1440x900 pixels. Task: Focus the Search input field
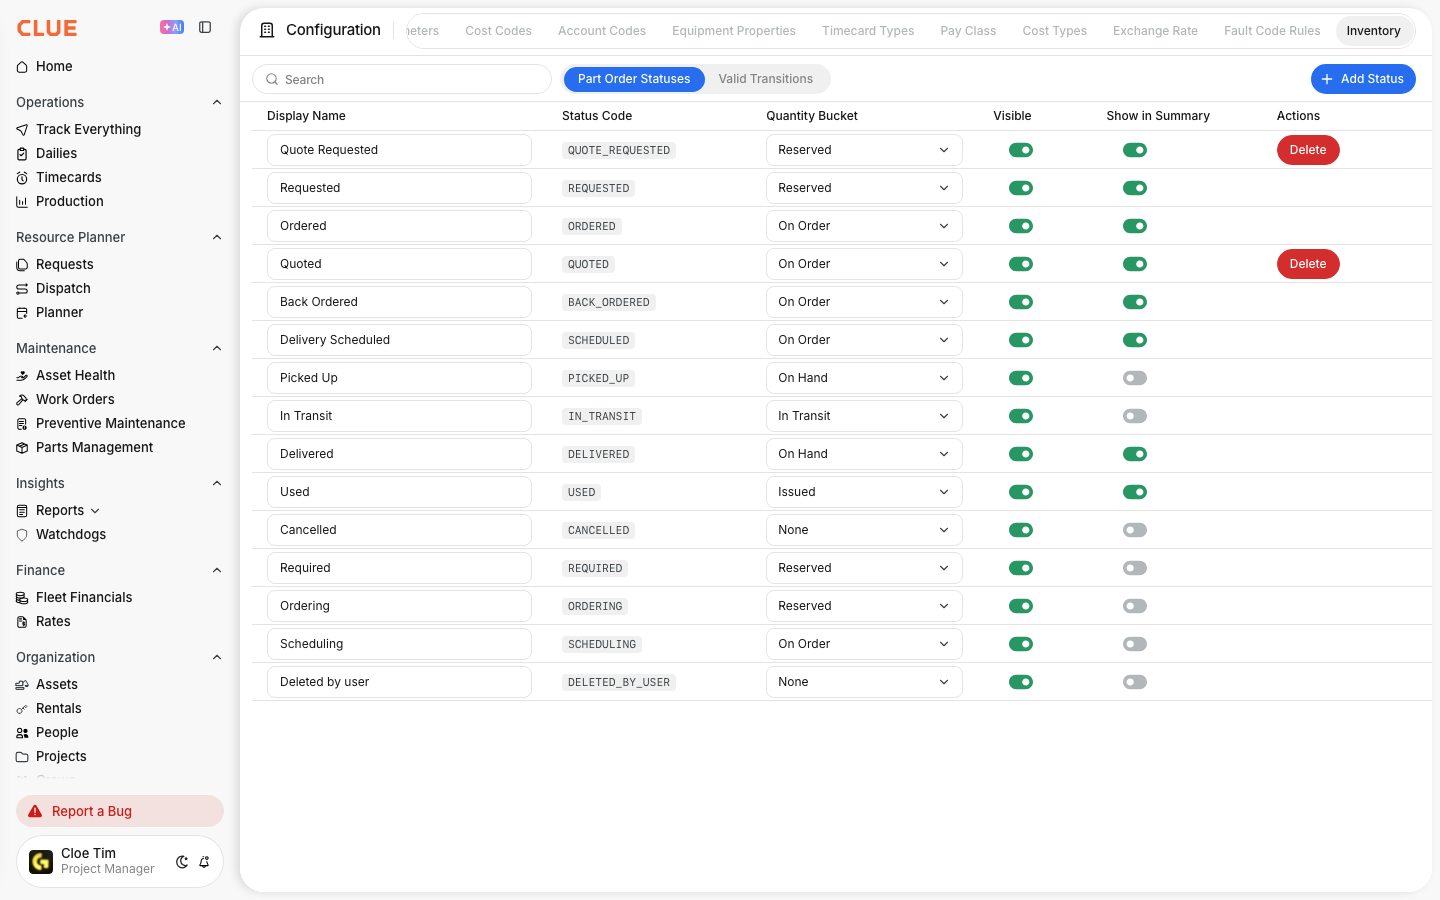coord(402,79)
